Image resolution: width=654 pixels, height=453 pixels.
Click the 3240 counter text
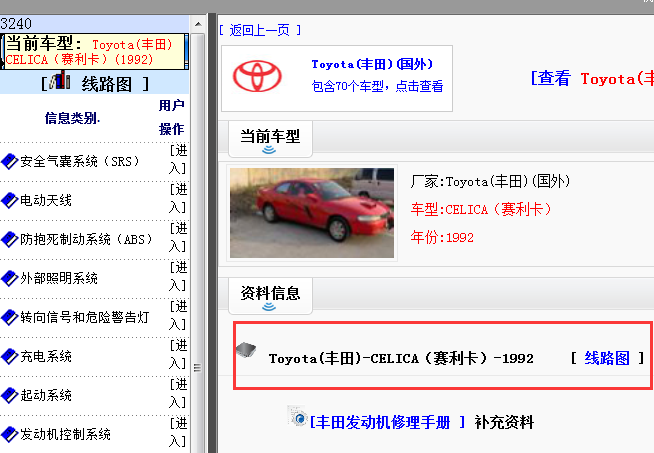16,24
